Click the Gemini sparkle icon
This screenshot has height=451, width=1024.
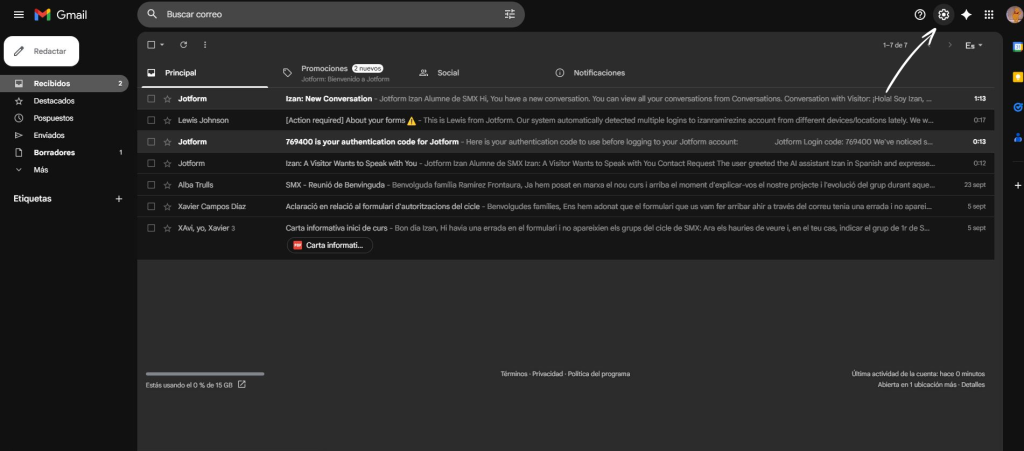pos(966,14)
